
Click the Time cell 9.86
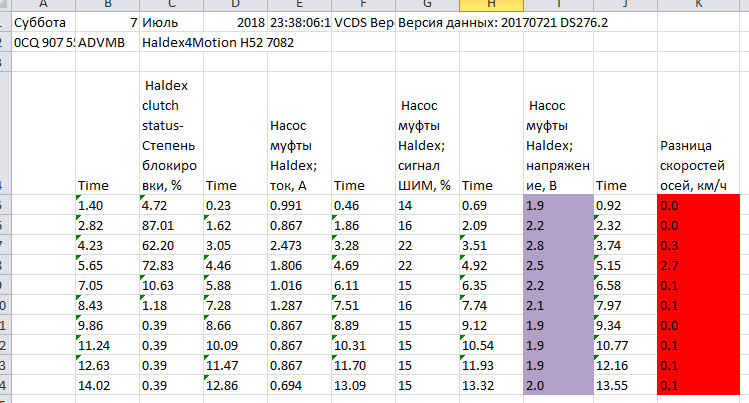tap(107, 325)
